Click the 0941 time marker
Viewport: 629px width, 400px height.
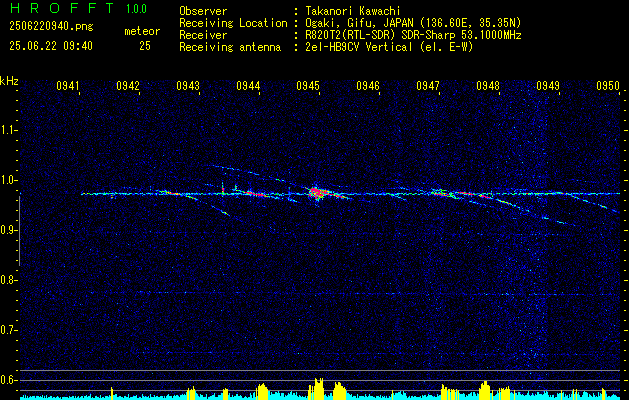click(67, 86)
